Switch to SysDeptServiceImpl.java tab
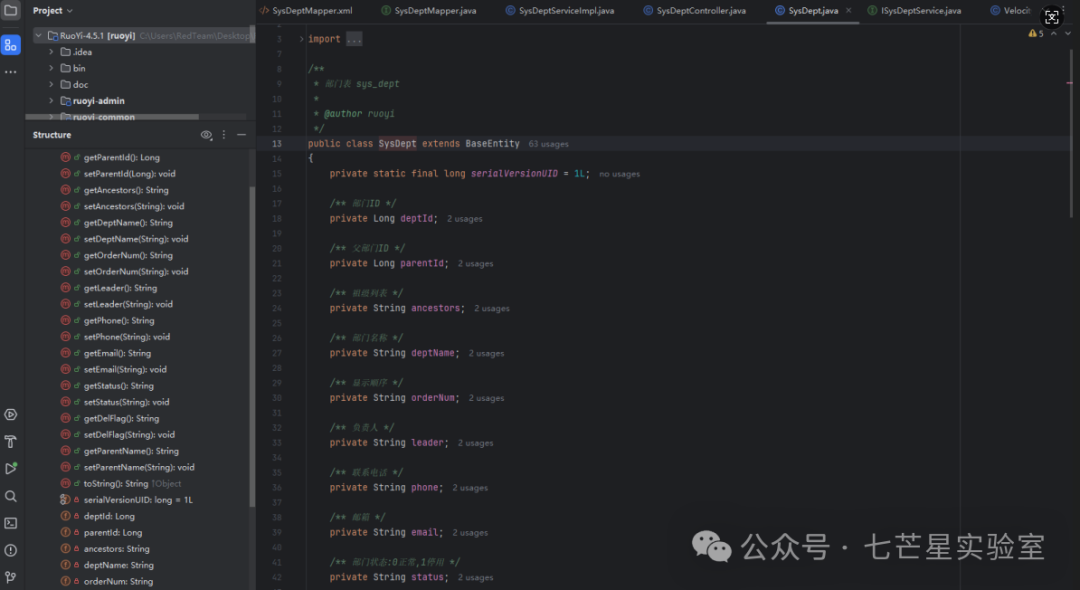1080x590 pixels. pyautogui.click(x=560, y=10)
